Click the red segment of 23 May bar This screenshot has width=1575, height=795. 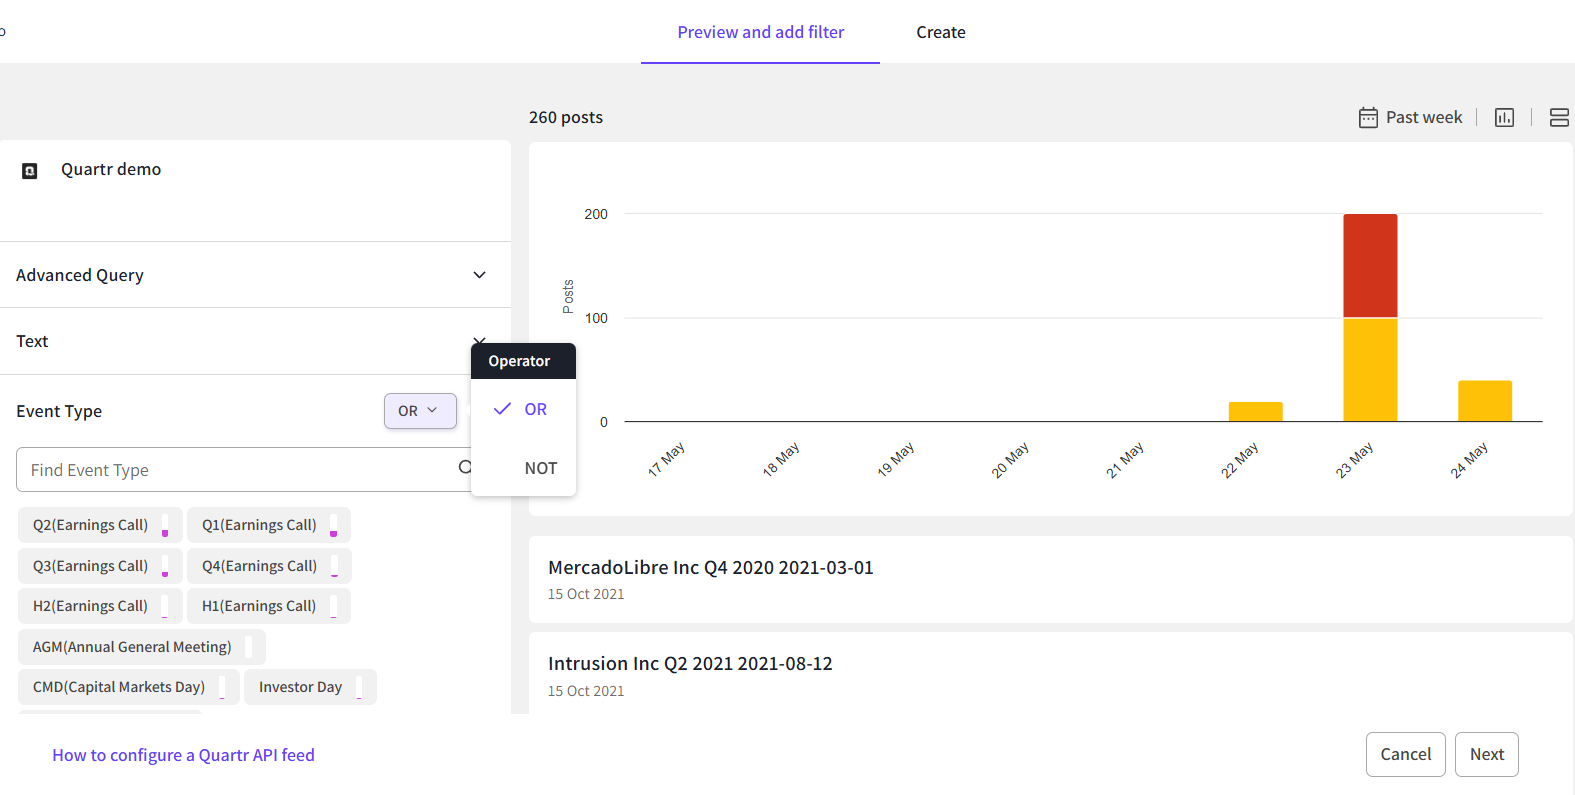(x=1369, y=265)
